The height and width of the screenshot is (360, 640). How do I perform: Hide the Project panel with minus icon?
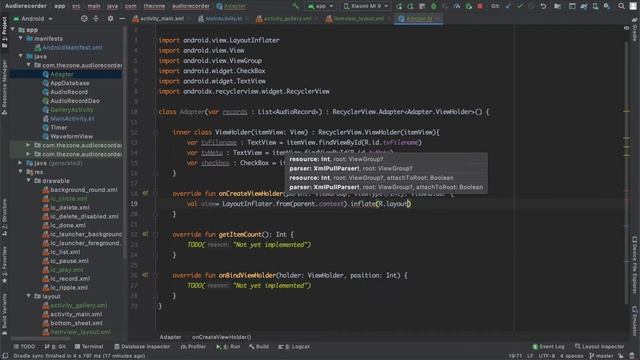click(122, 18)
